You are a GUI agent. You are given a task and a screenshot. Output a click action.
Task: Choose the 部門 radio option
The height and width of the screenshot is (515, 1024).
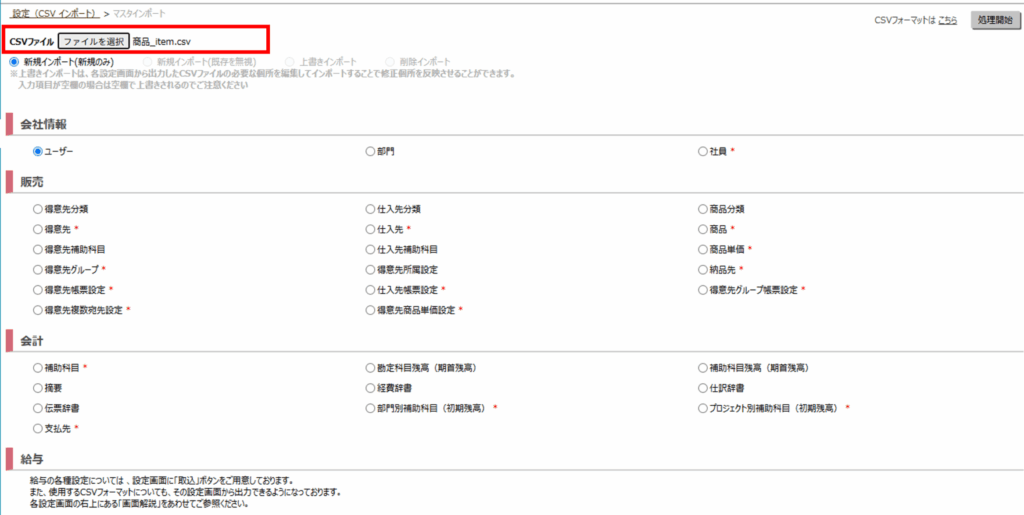(370, 151)
